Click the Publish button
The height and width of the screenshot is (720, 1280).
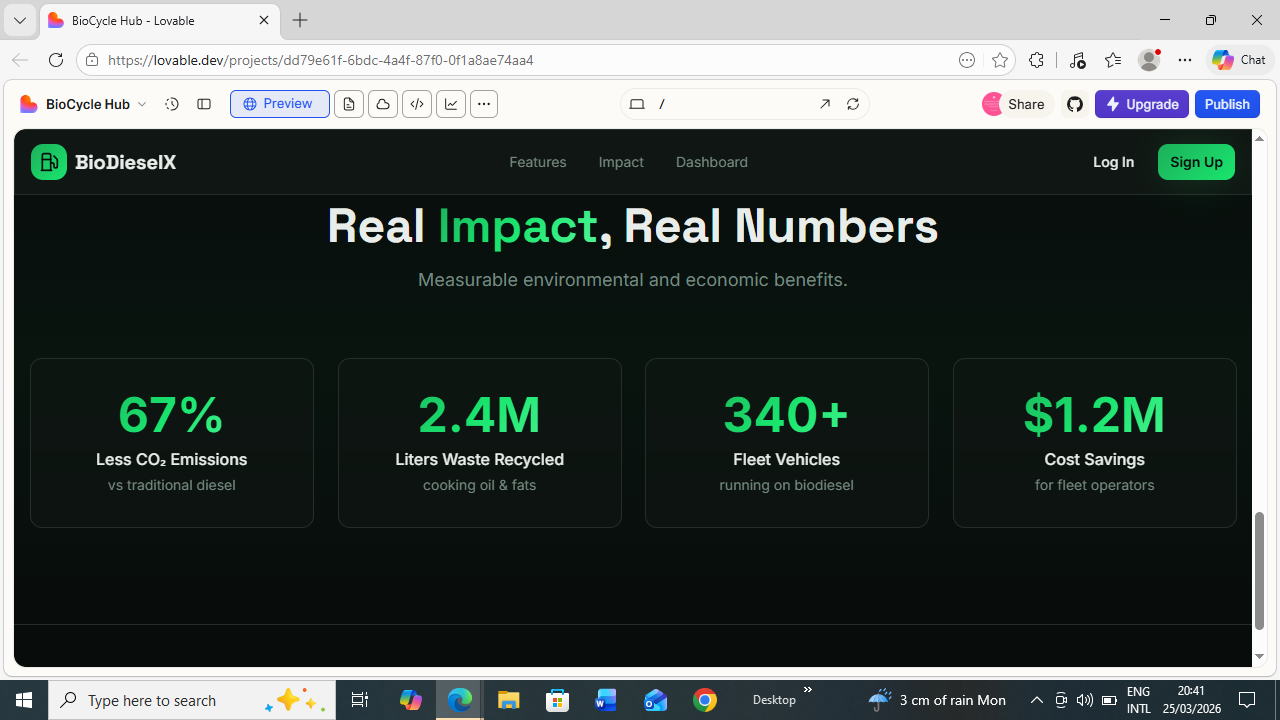(x=1227, y=104)
